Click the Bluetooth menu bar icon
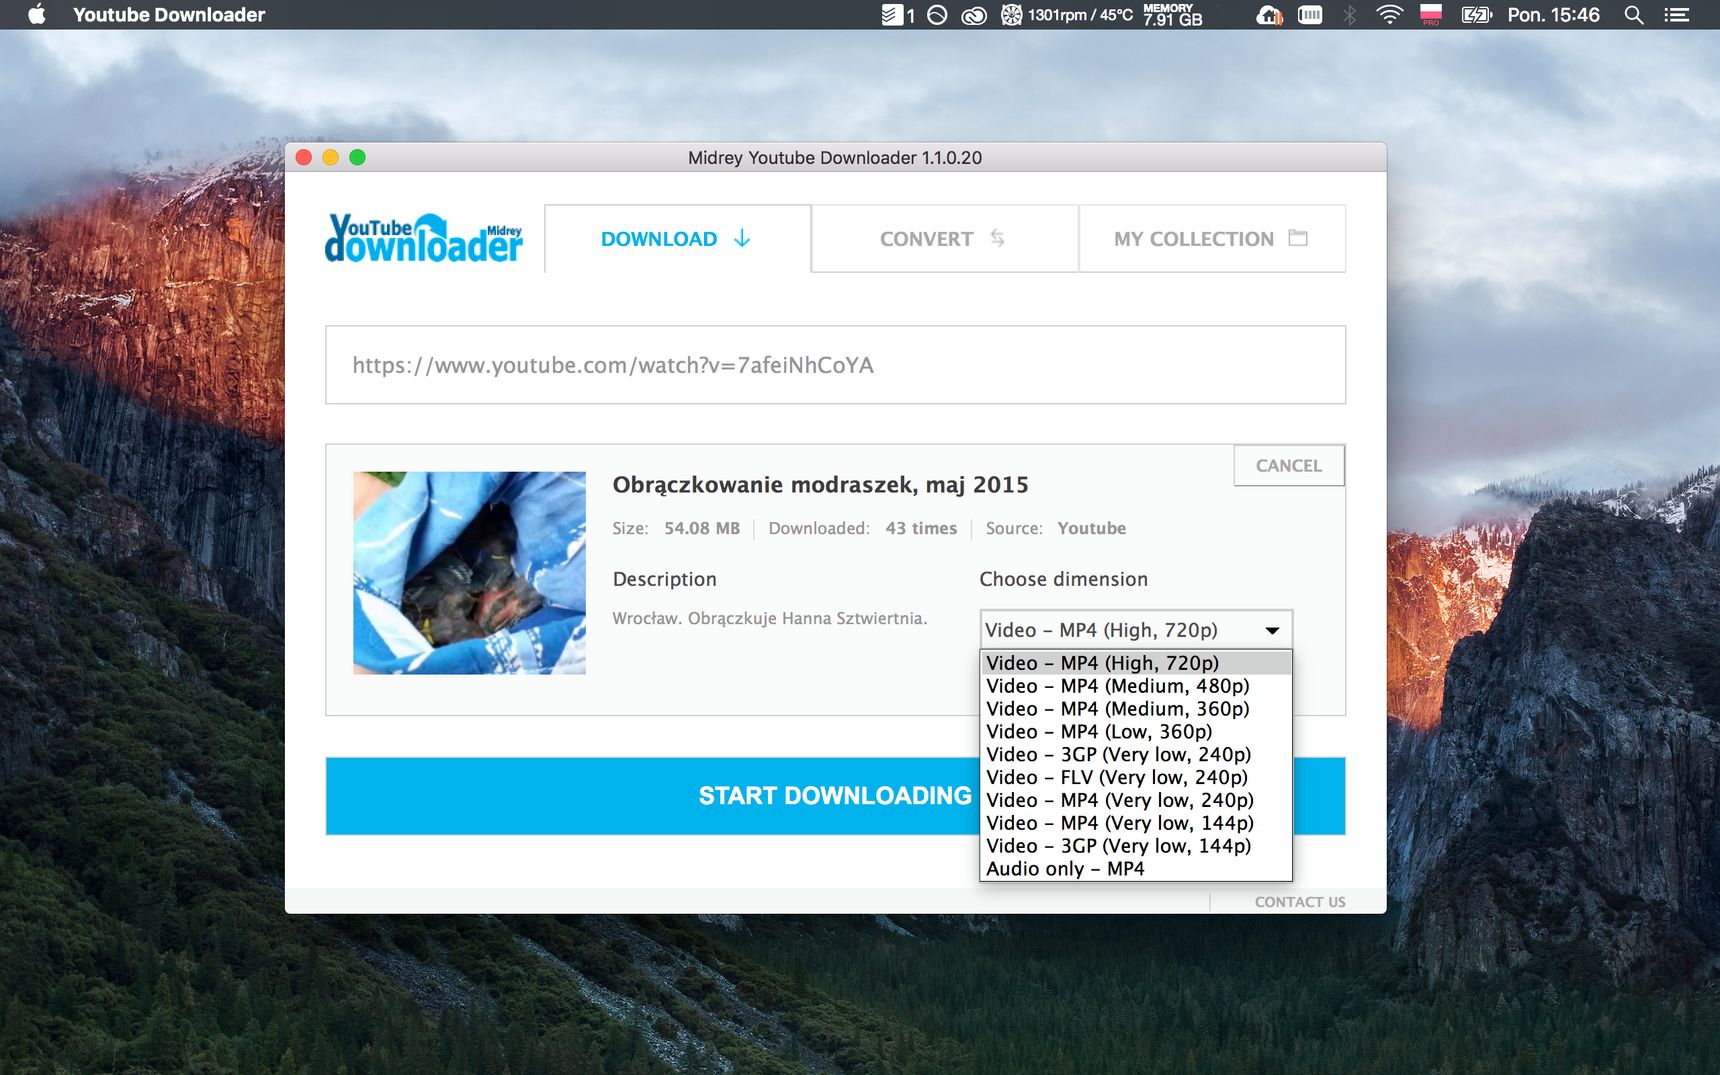The width and height of the screenshot is (1720, 1075). [x=1349, y=14]
